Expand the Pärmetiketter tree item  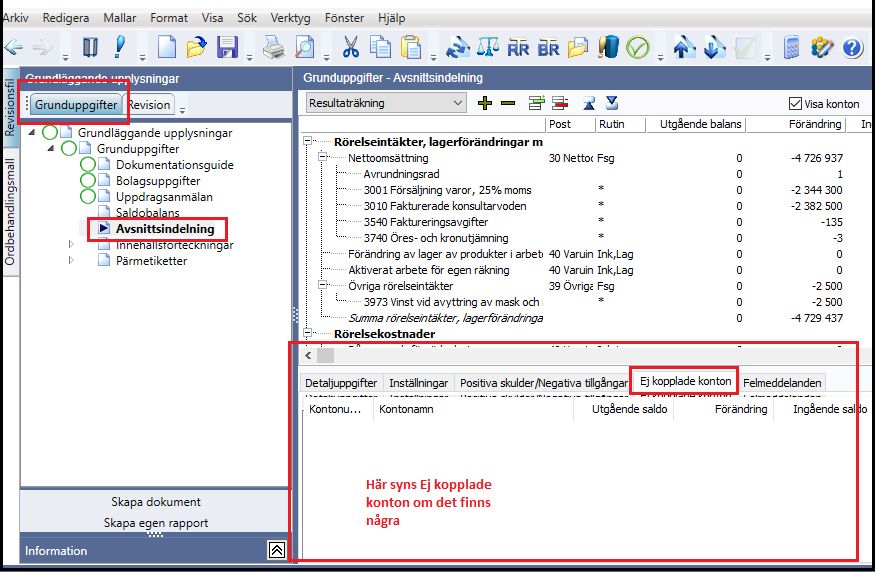click(71, 260)
